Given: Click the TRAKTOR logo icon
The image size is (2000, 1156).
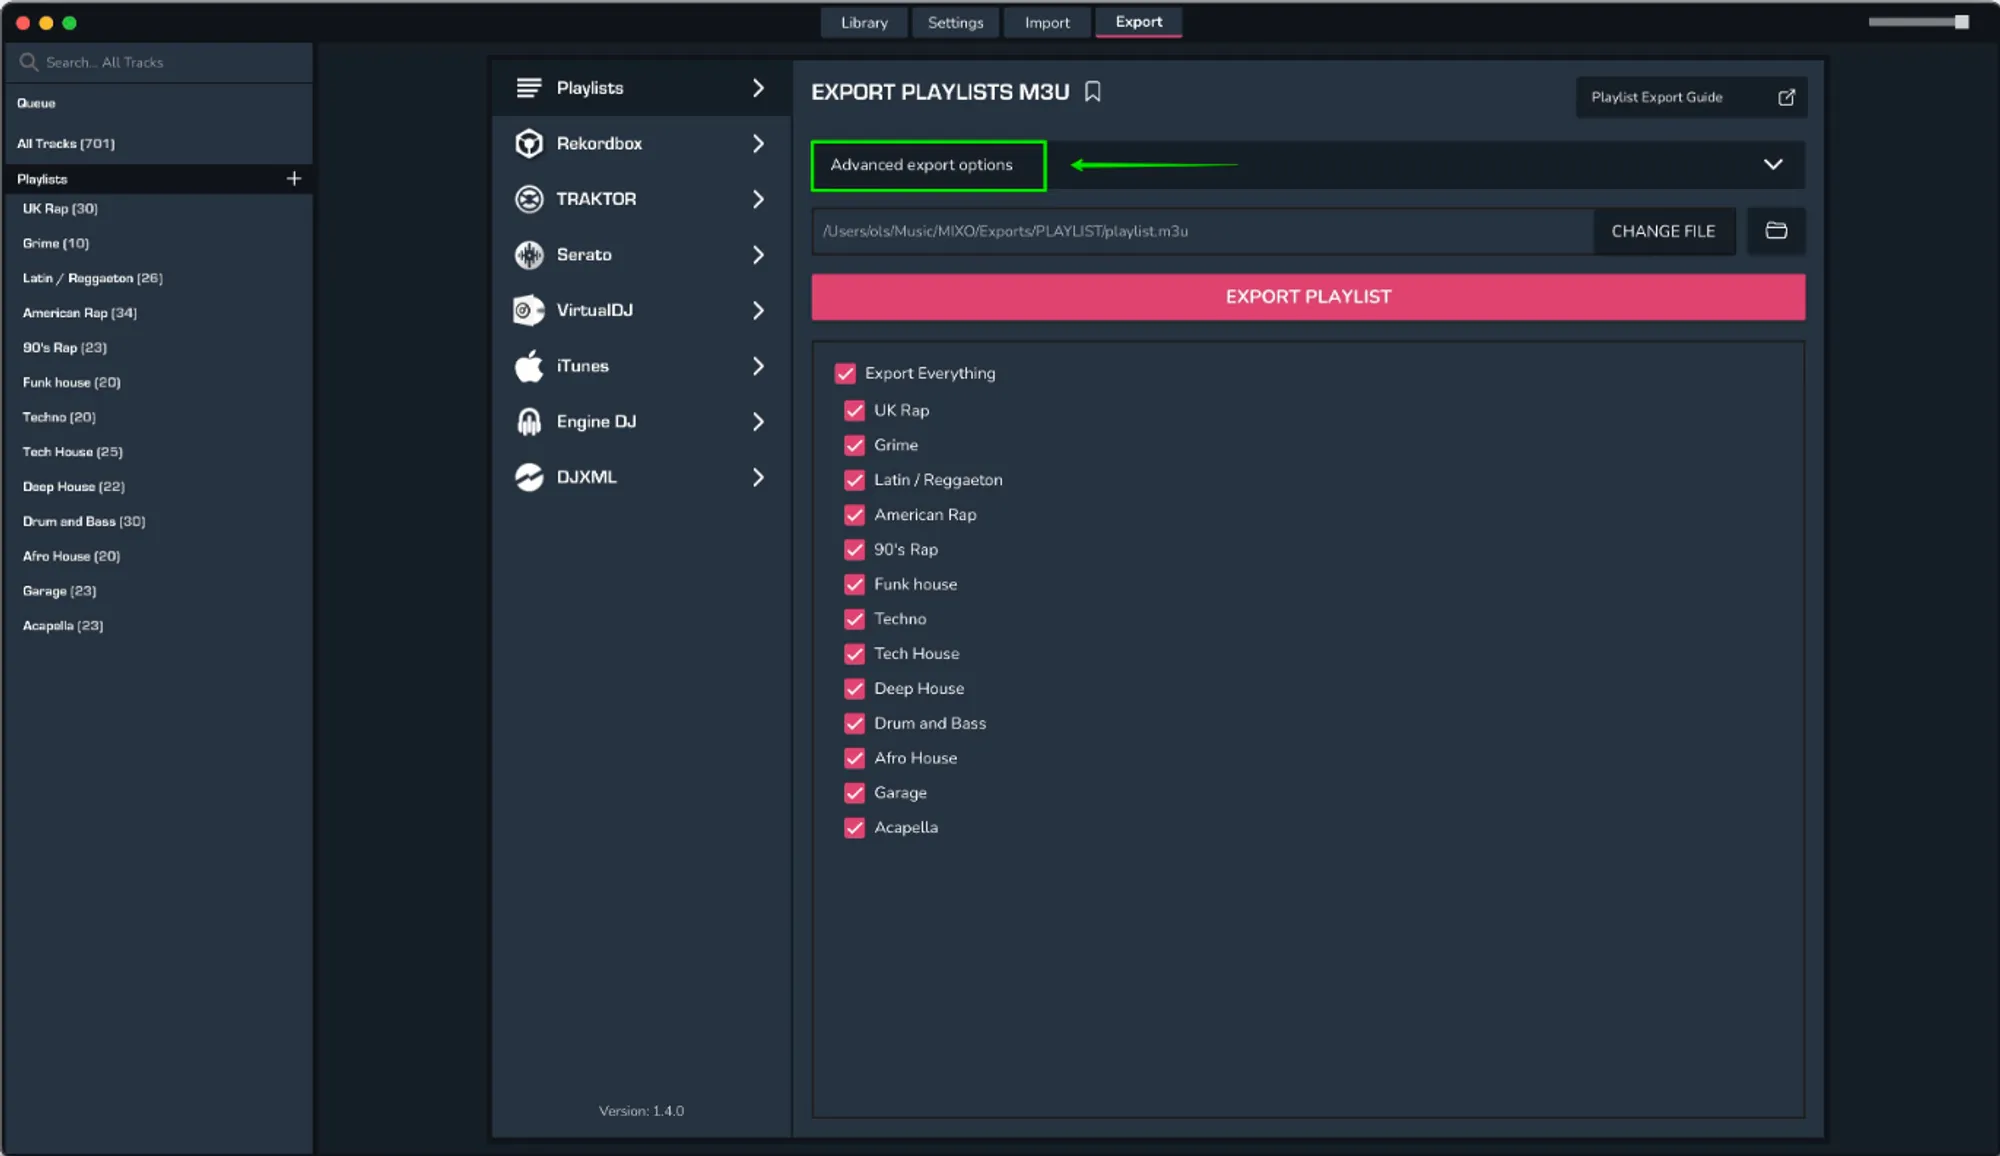Looking at the screenshot, I should (529, 199).
